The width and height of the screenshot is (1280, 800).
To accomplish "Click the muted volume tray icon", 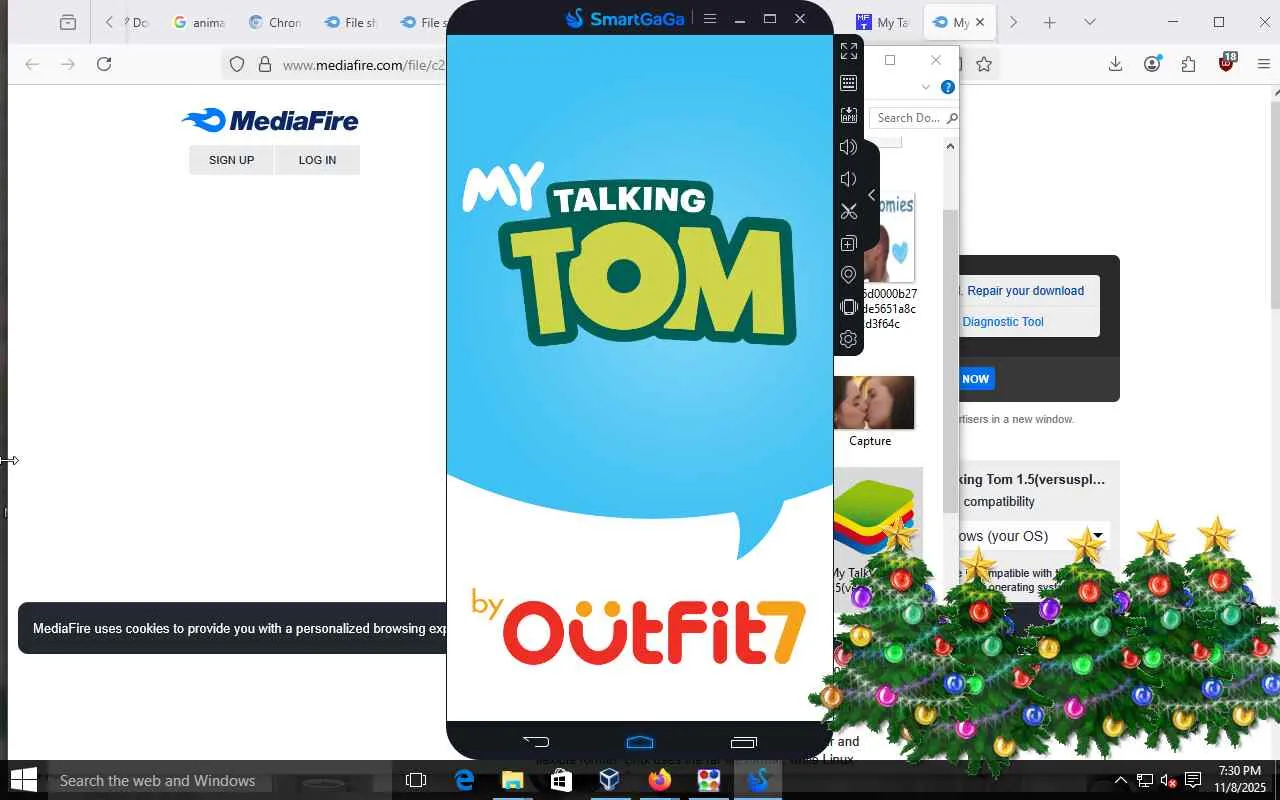I will pos(1168,780).
